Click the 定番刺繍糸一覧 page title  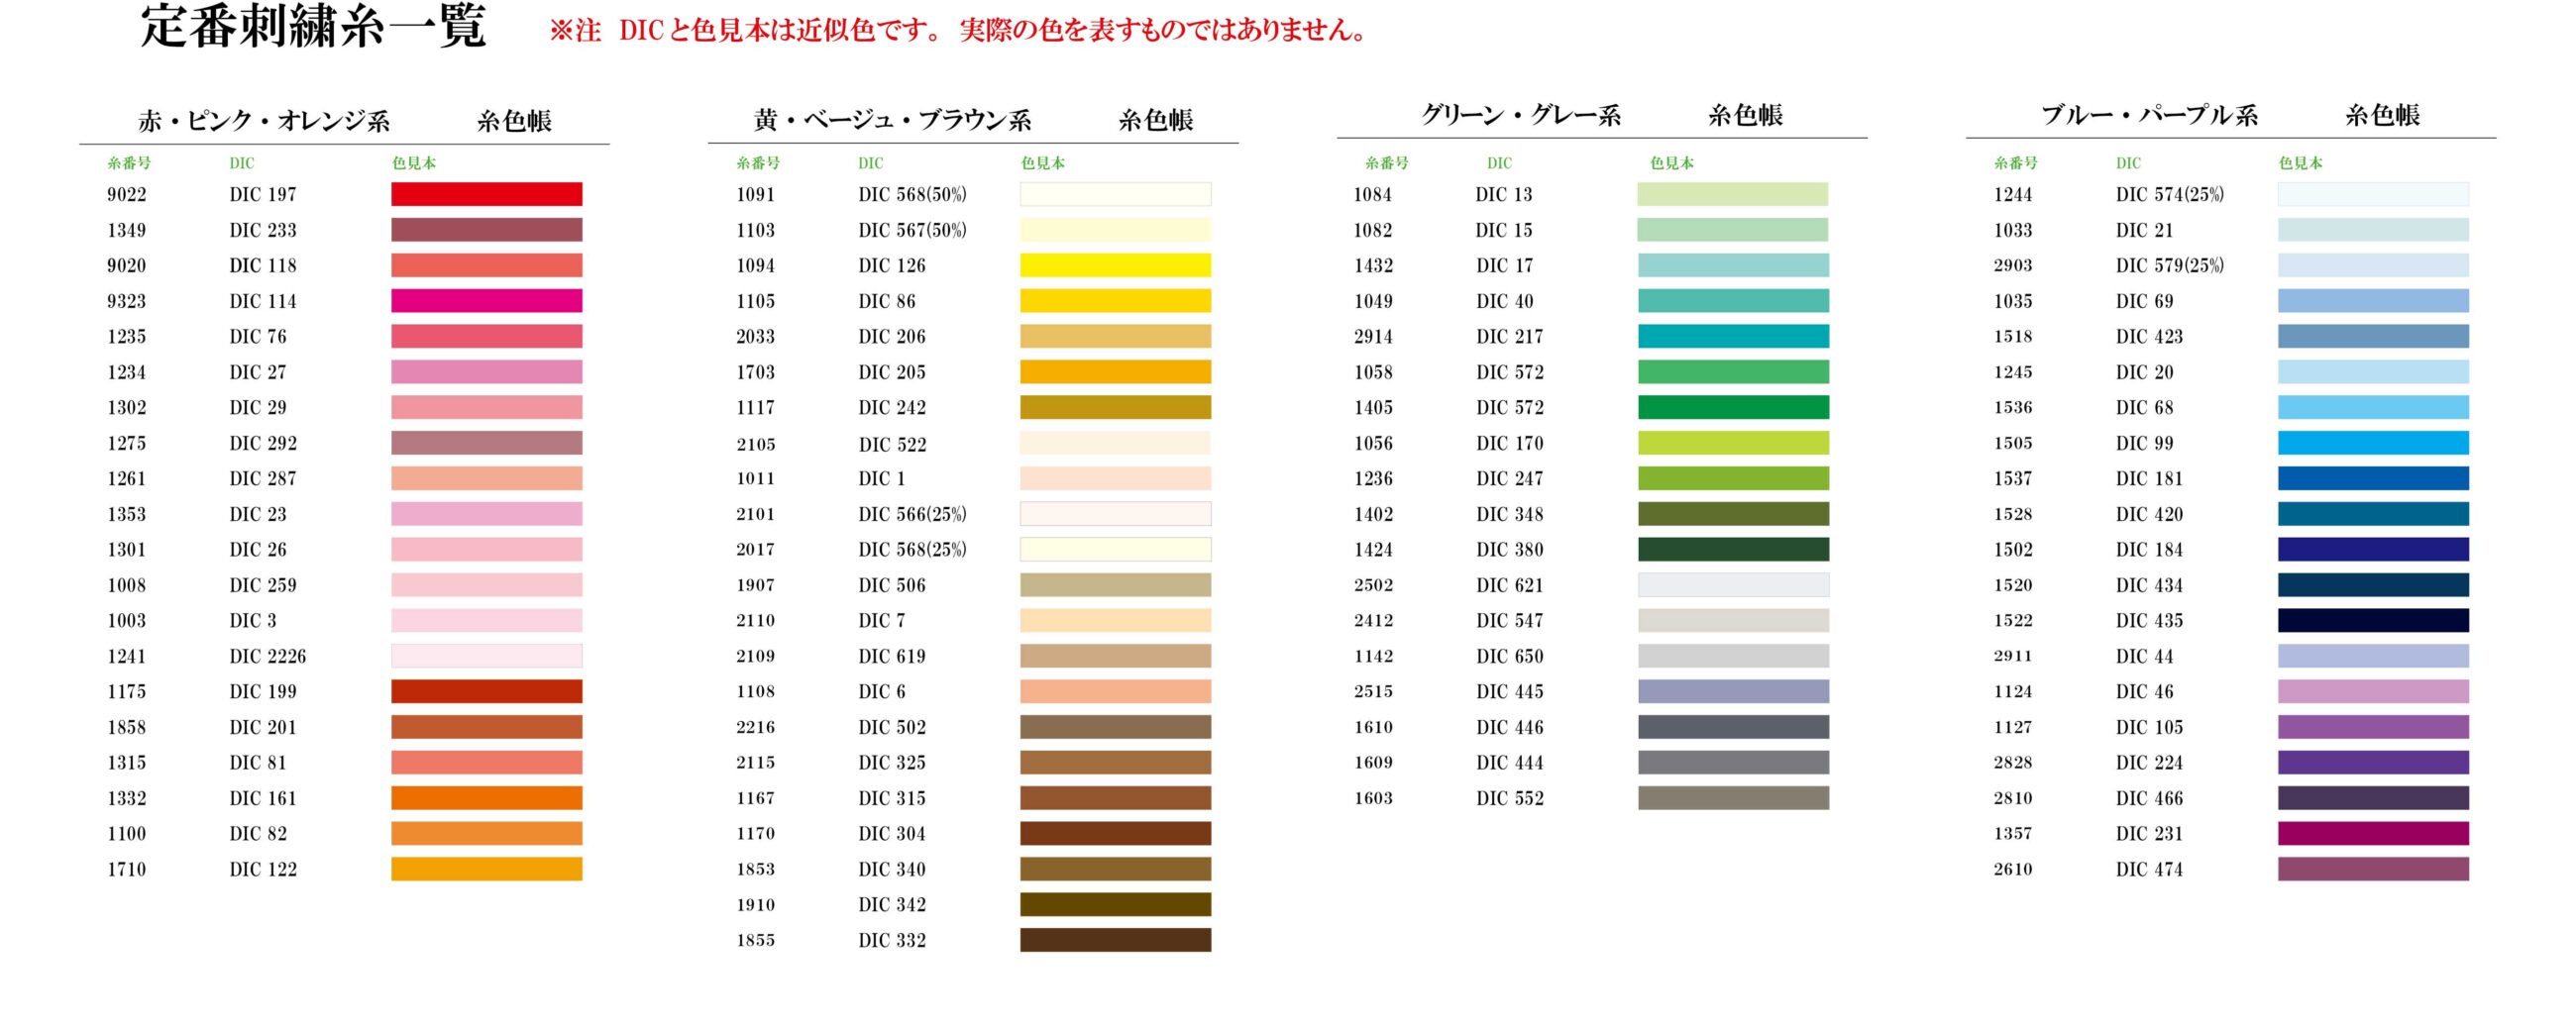tap(313, 27)
